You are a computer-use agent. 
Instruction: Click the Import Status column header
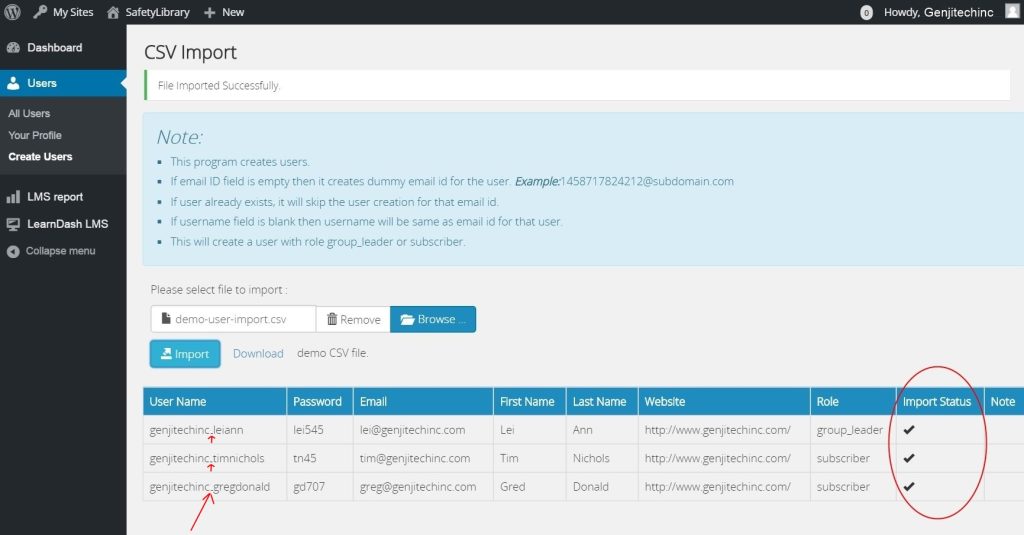(x=937, y=401)
